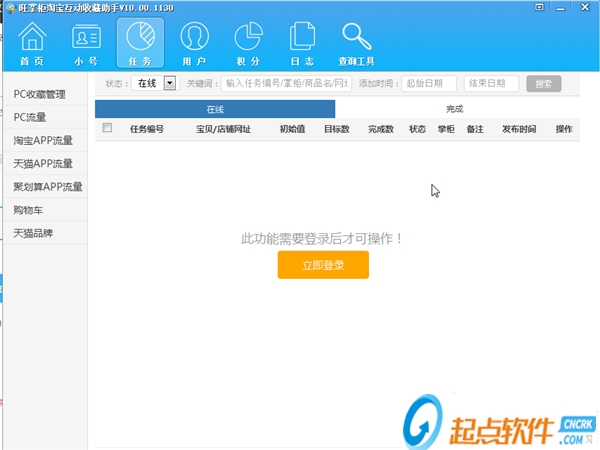Click the 目标数 column header
The height and width of the screenshot is (450, 600).
pos(337,129)
